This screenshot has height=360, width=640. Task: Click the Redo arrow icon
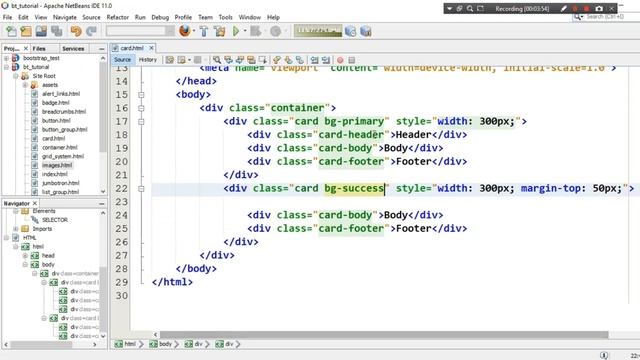91,31
